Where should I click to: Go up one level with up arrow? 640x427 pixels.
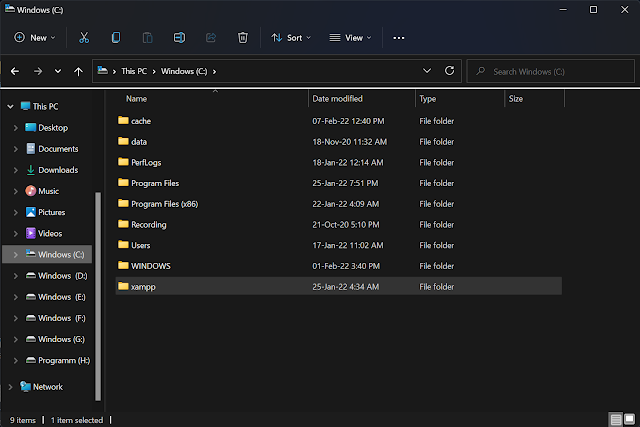(78, 71)
